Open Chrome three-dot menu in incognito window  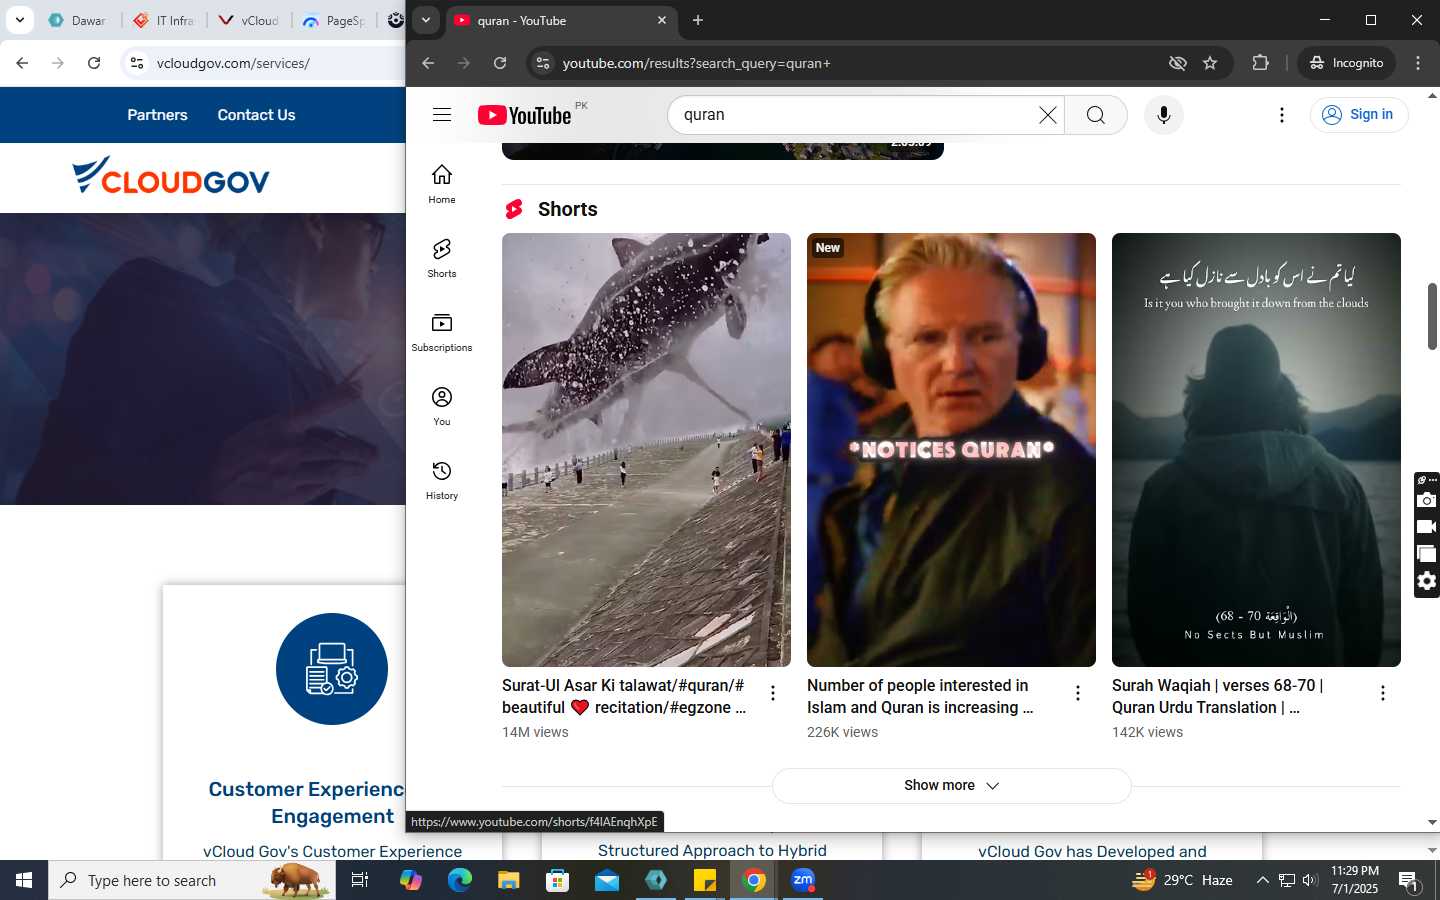tap(1418, 63)
